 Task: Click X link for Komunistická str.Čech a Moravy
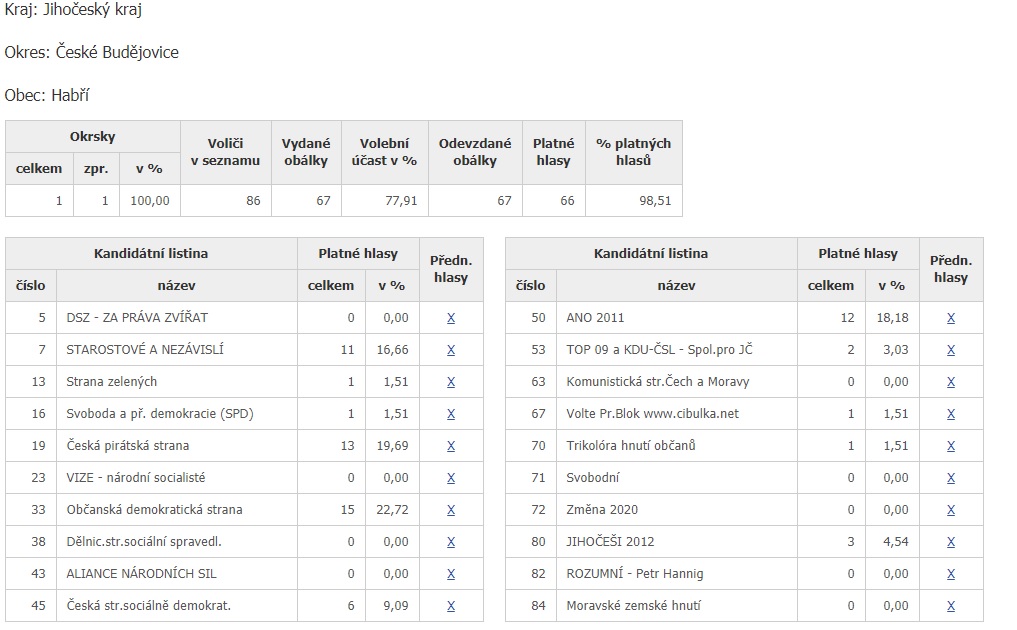coord(951,382)
